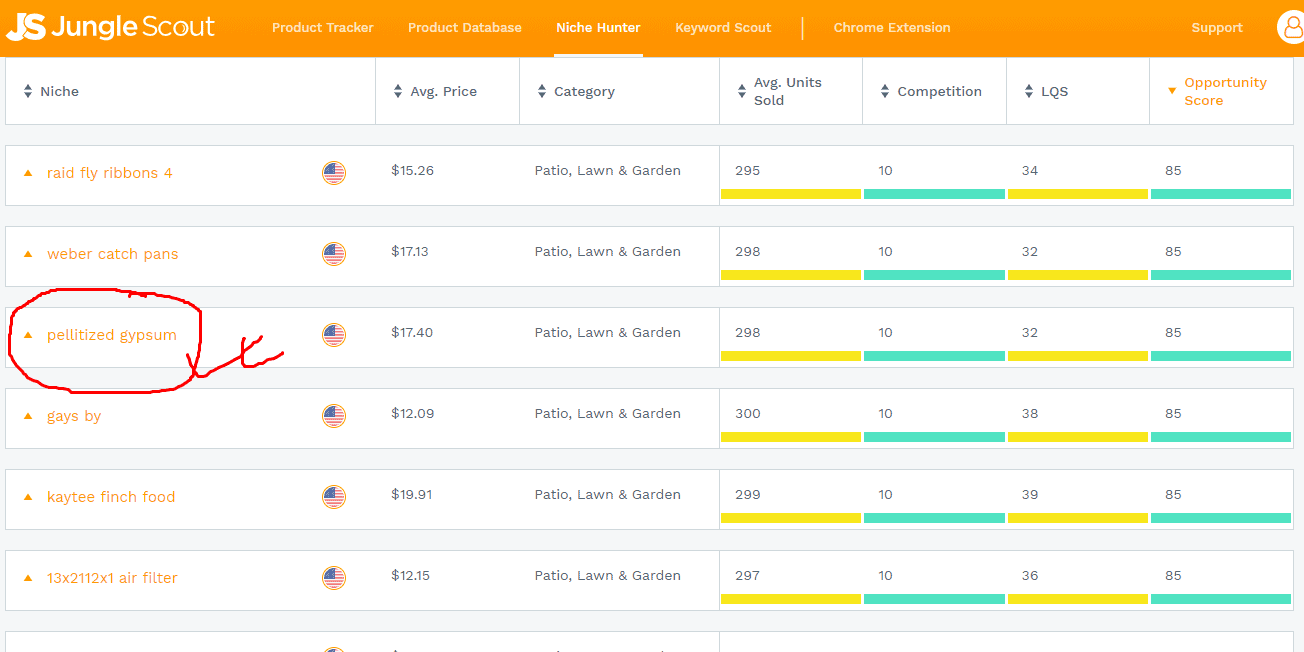
Task: Click yellow LQS bar under 38
Action: click(x=1078, y=437)
